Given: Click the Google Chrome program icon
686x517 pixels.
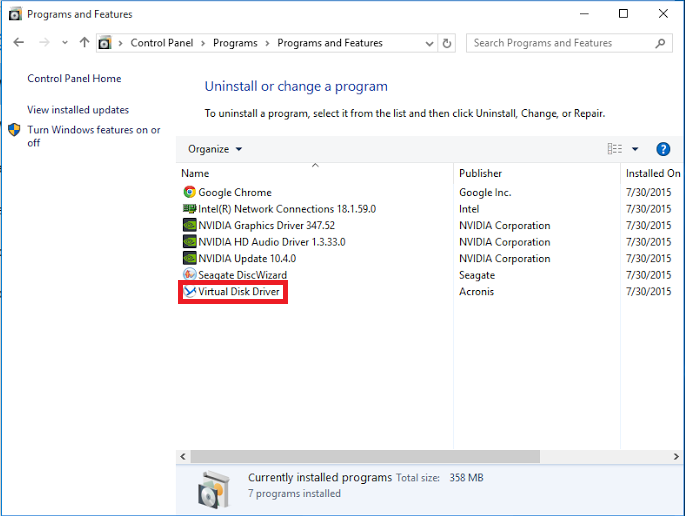Looking at the screenshot, I should pos(189,192).
